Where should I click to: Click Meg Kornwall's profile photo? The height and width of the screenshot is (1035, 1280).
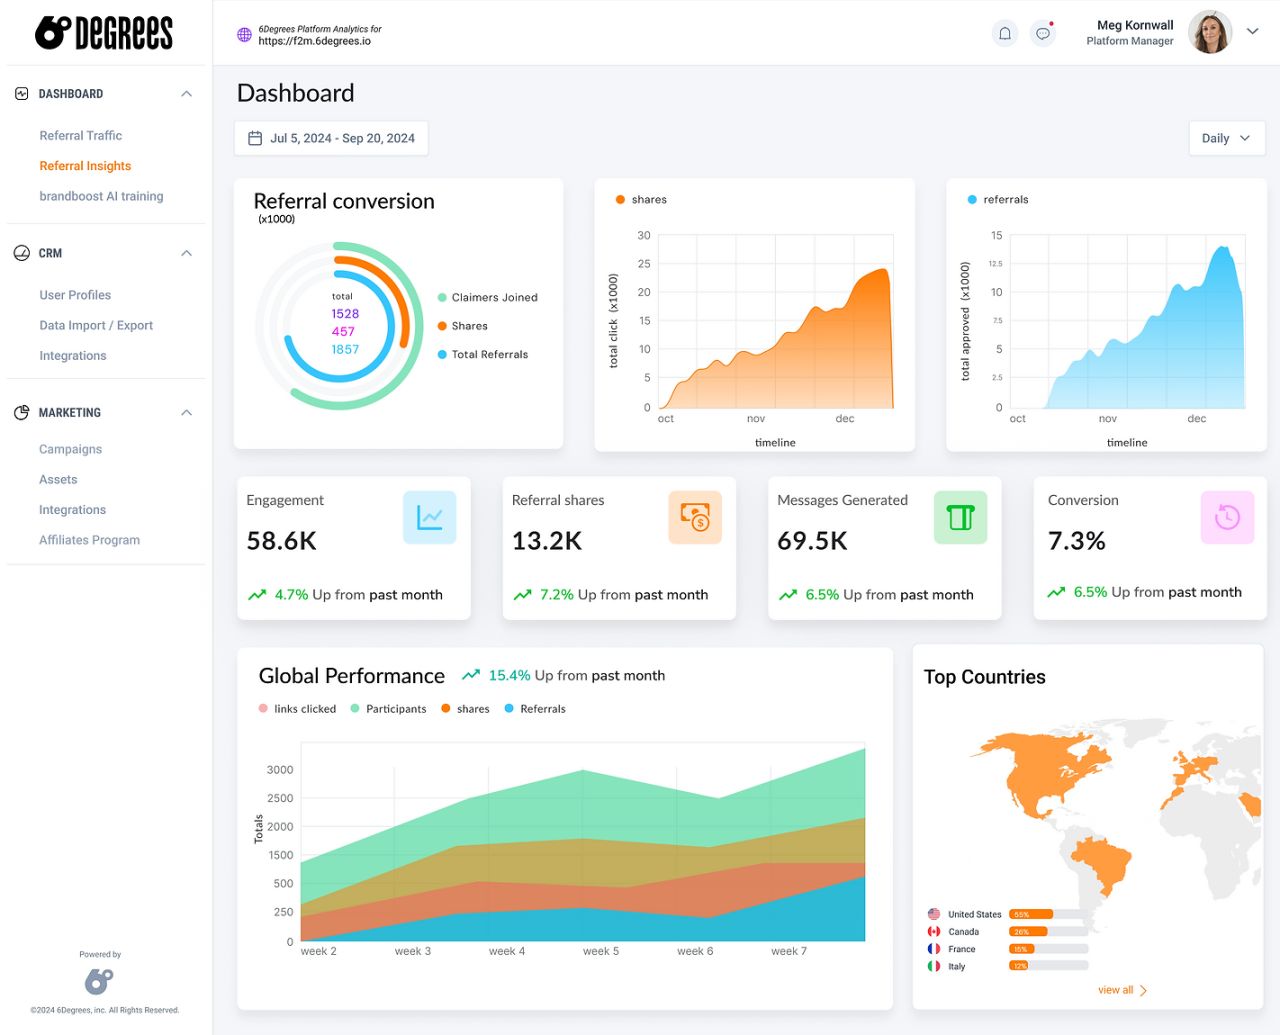coord(1210,33)
